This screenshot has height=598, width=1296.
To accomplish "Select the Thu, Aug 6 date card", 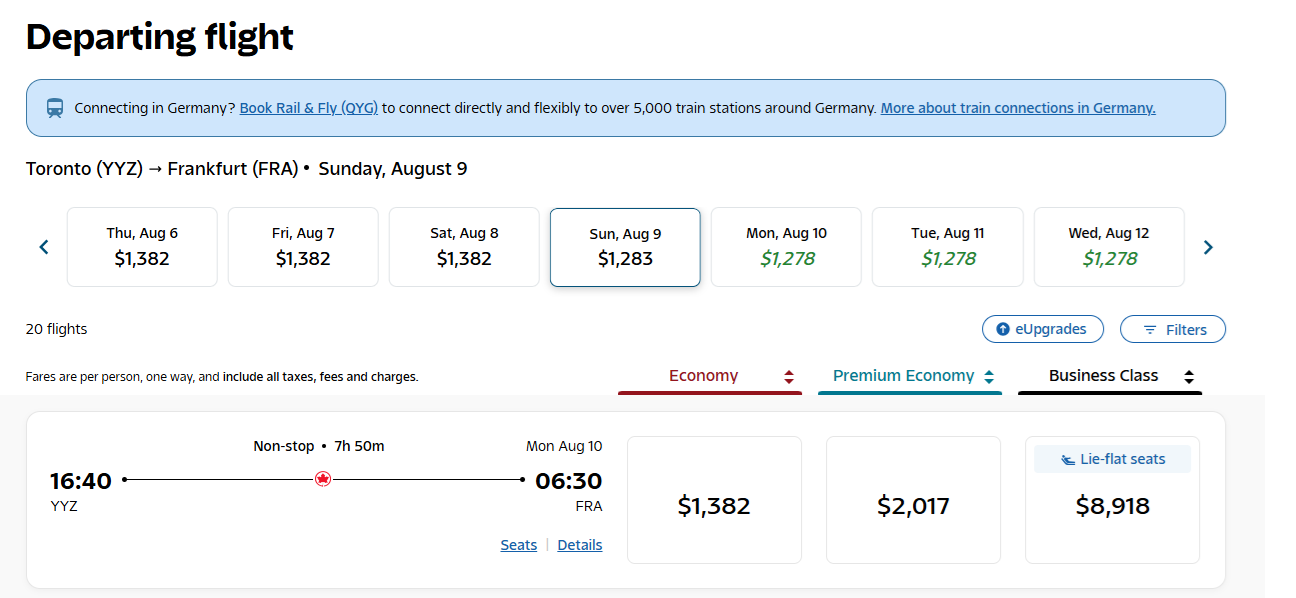I will [142, 247].
